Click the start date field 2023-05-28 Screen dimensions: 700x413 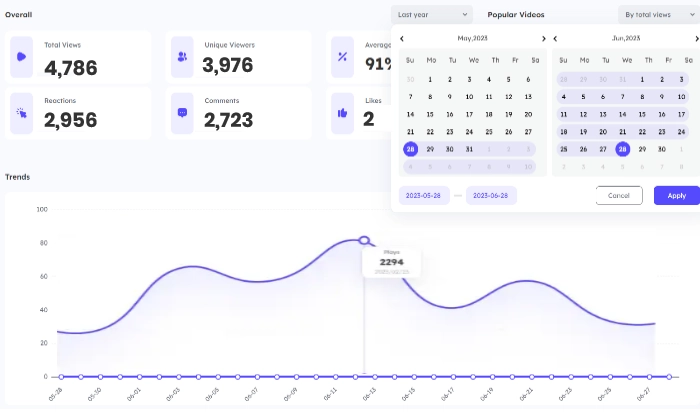coord(424,195)
